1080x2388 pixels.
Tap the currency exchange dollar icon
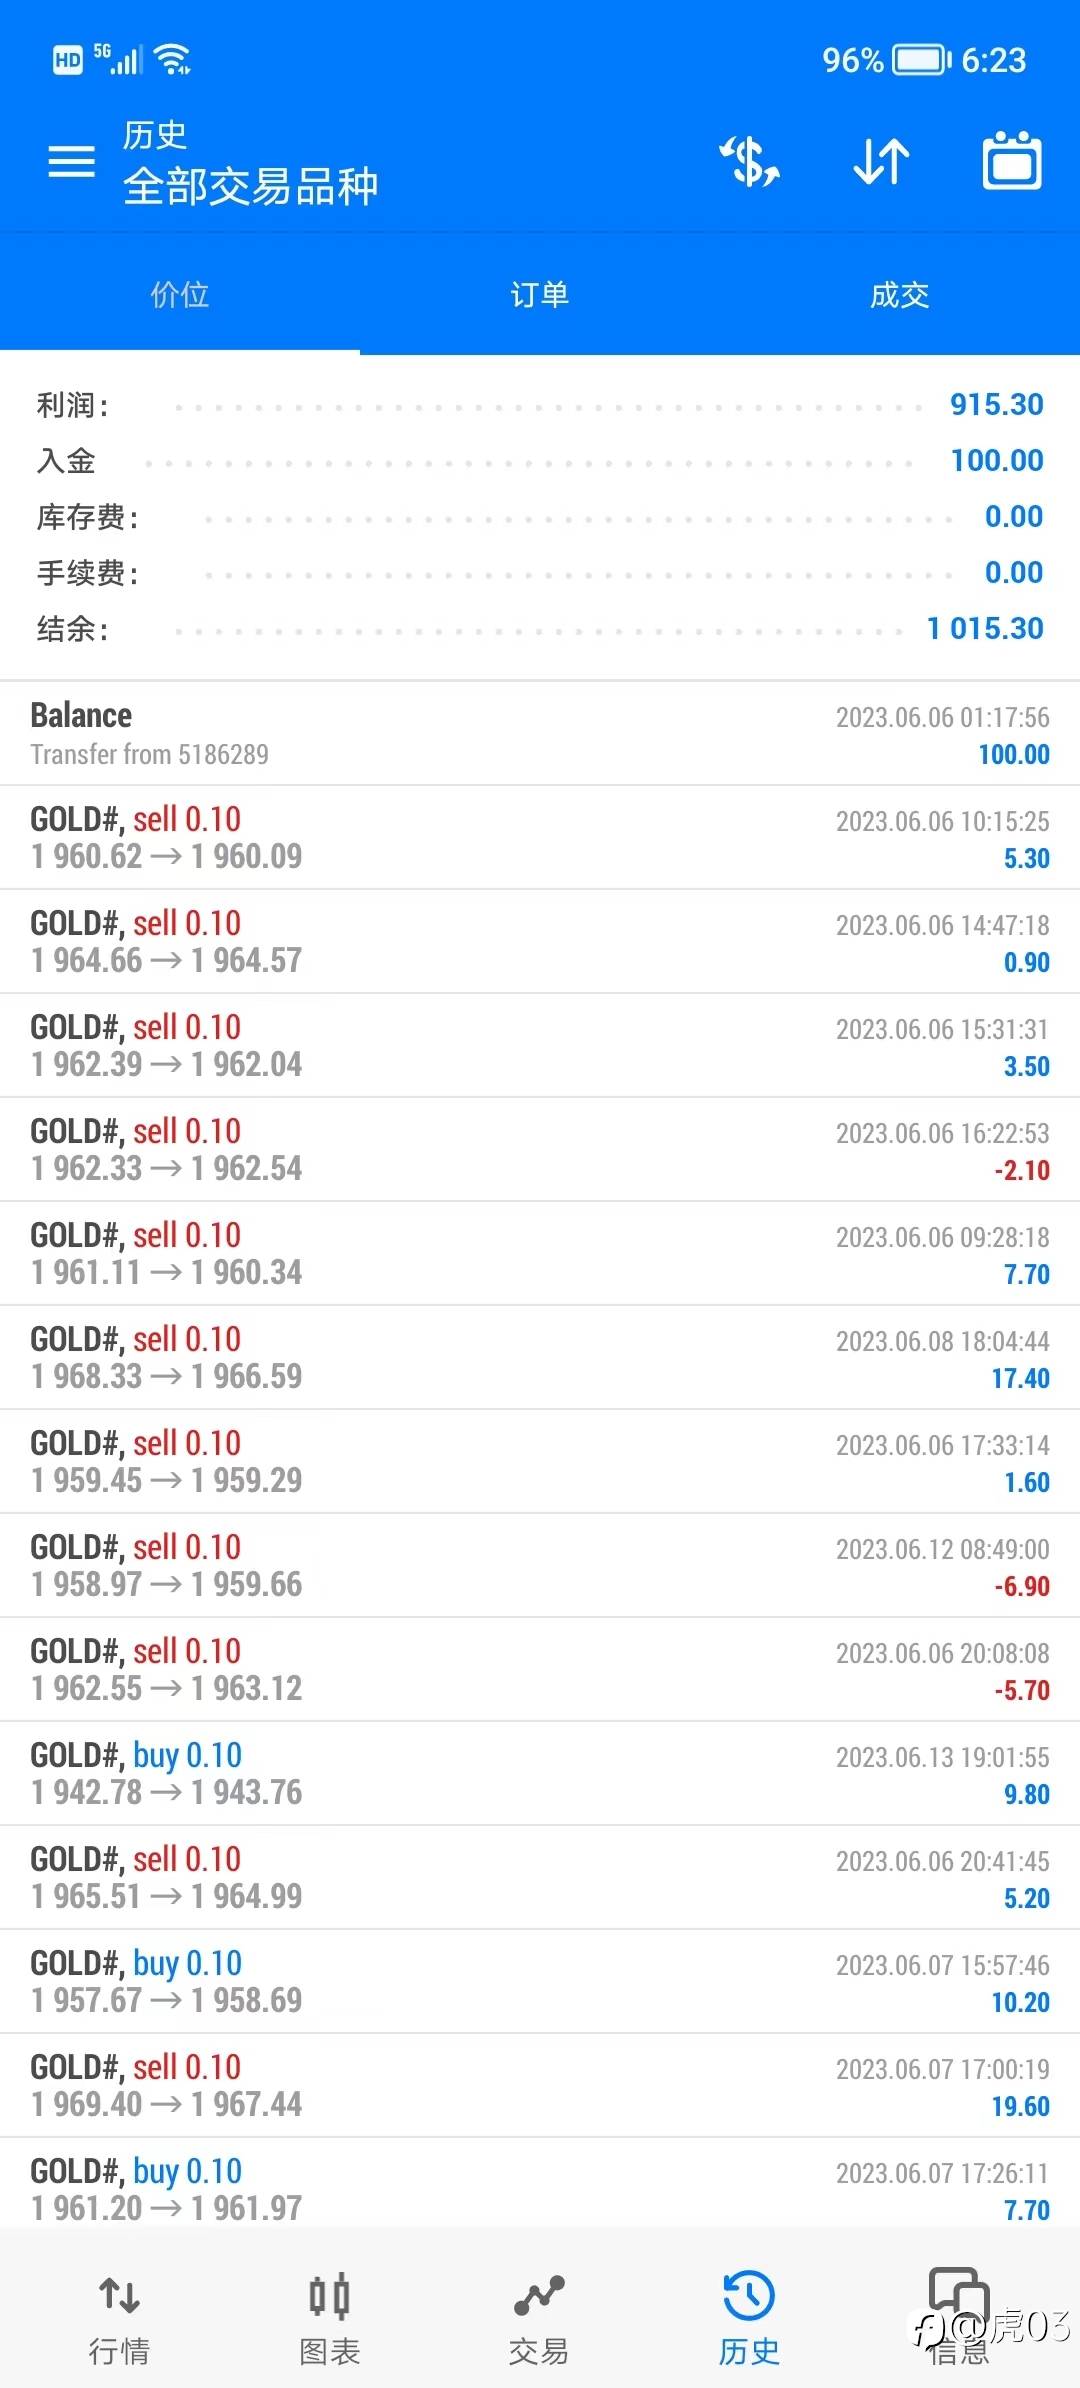click(750, 162)
